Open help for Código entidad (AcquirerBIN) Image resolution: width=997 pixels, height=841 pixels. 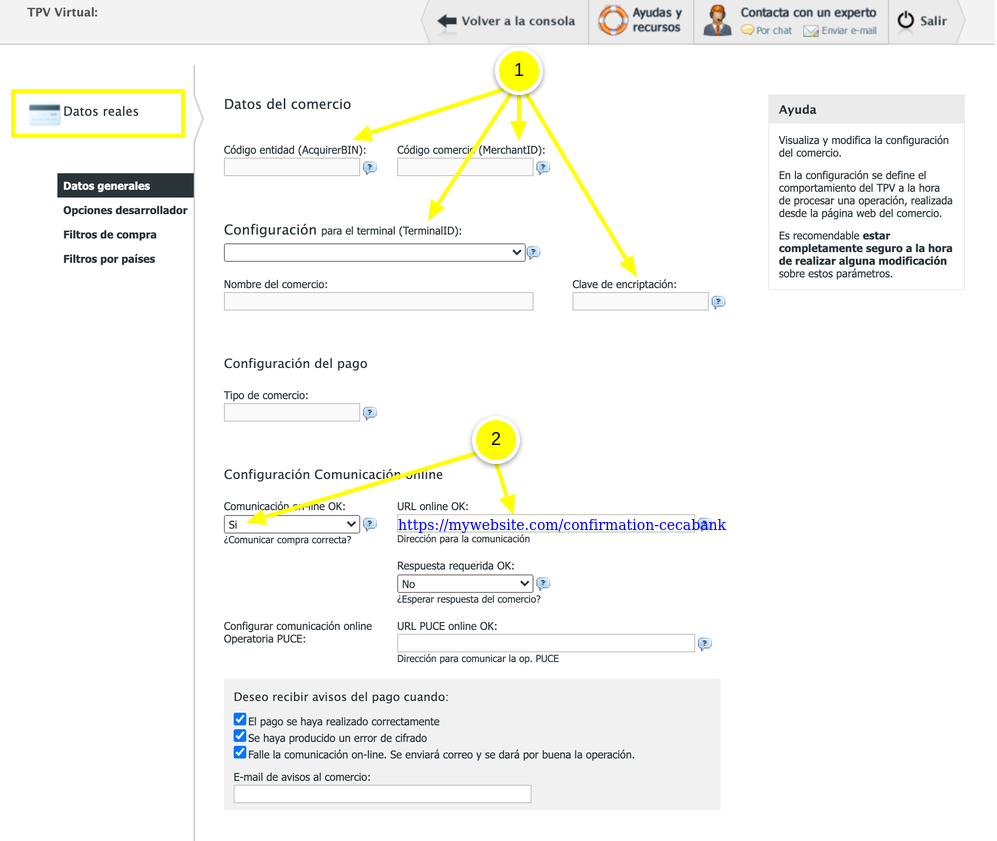coord(370,168)
